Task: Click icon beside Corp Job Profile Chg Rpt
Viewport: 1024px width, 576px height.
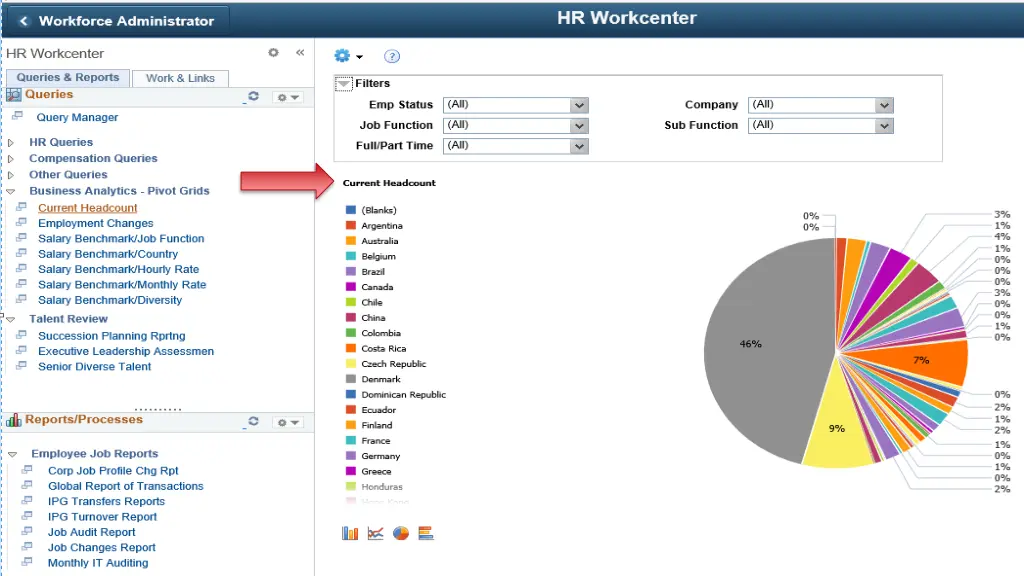Action: pyautogui.click(x=27, y=469)
